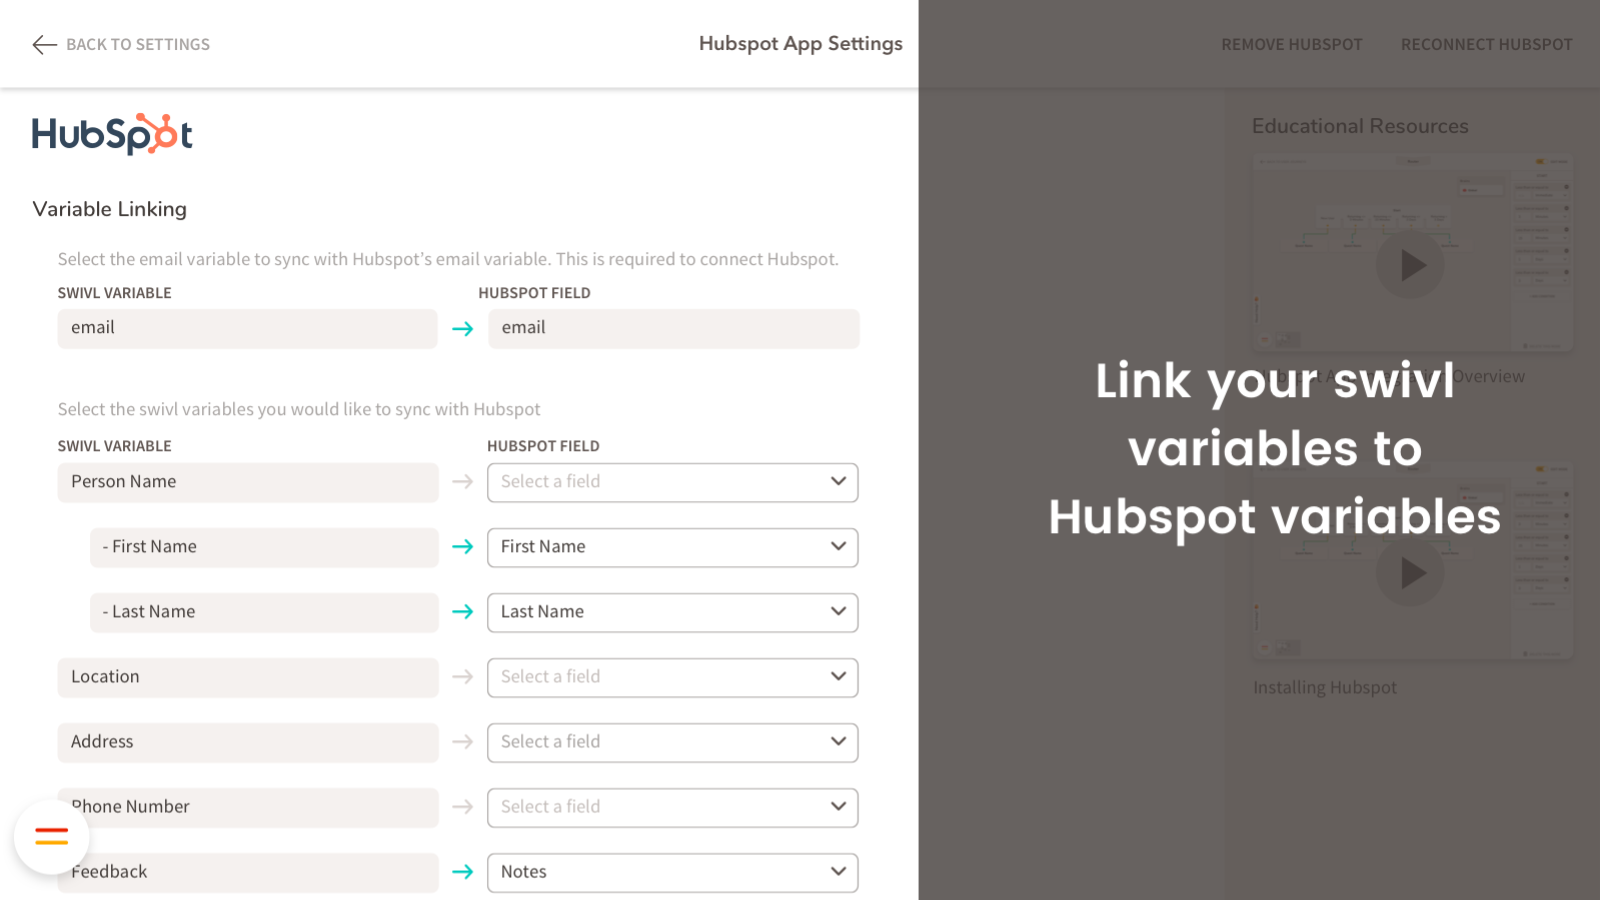This screenshot has width=1600, height=900.
Task: Open the Phone Number field dropdown
Action: [x=672, y=807]
